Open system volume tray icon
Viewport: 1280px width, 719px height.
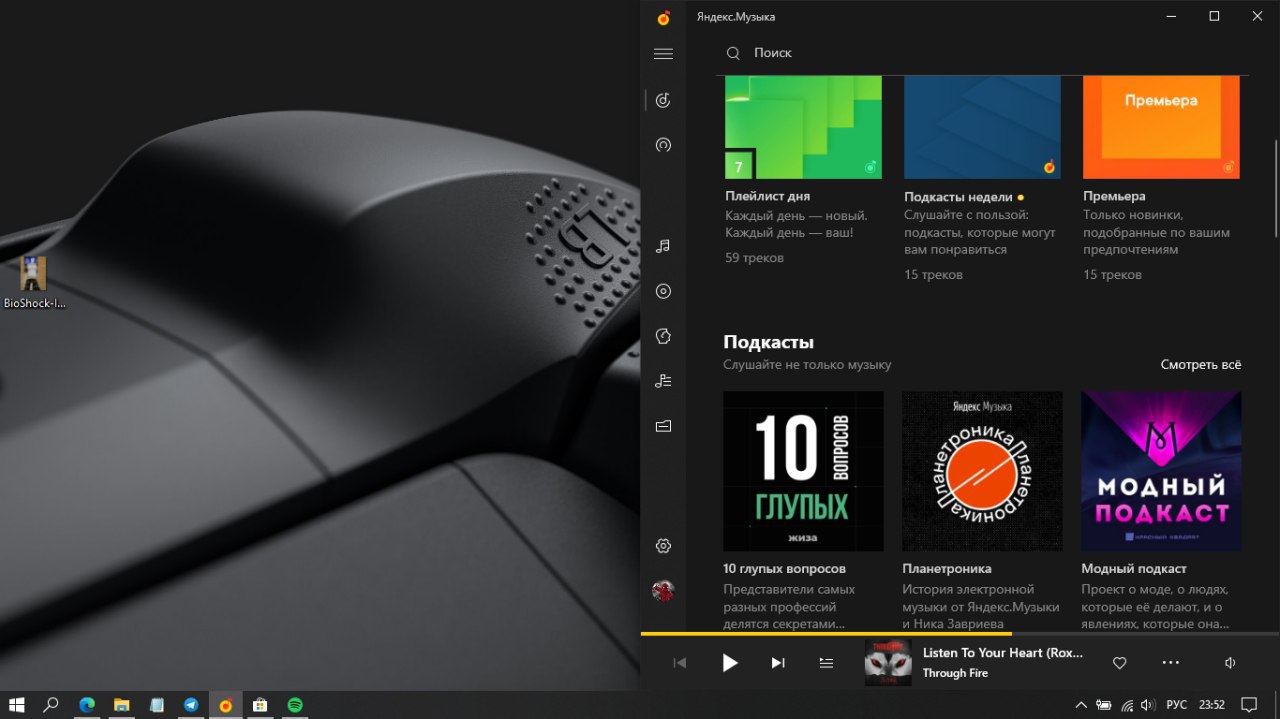pyautogui.click(x=1149, y=704)
